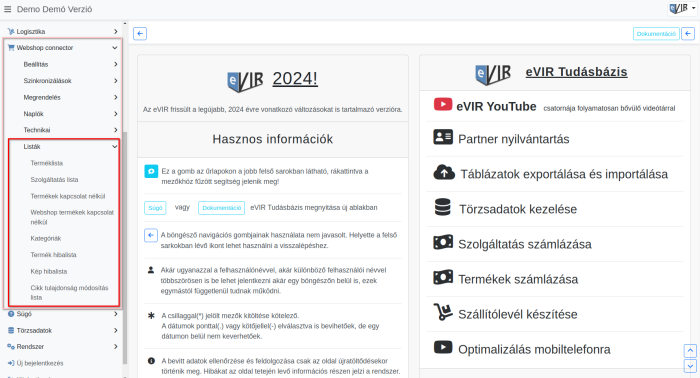Click the Webshop connector cart icon

(11, 48)
